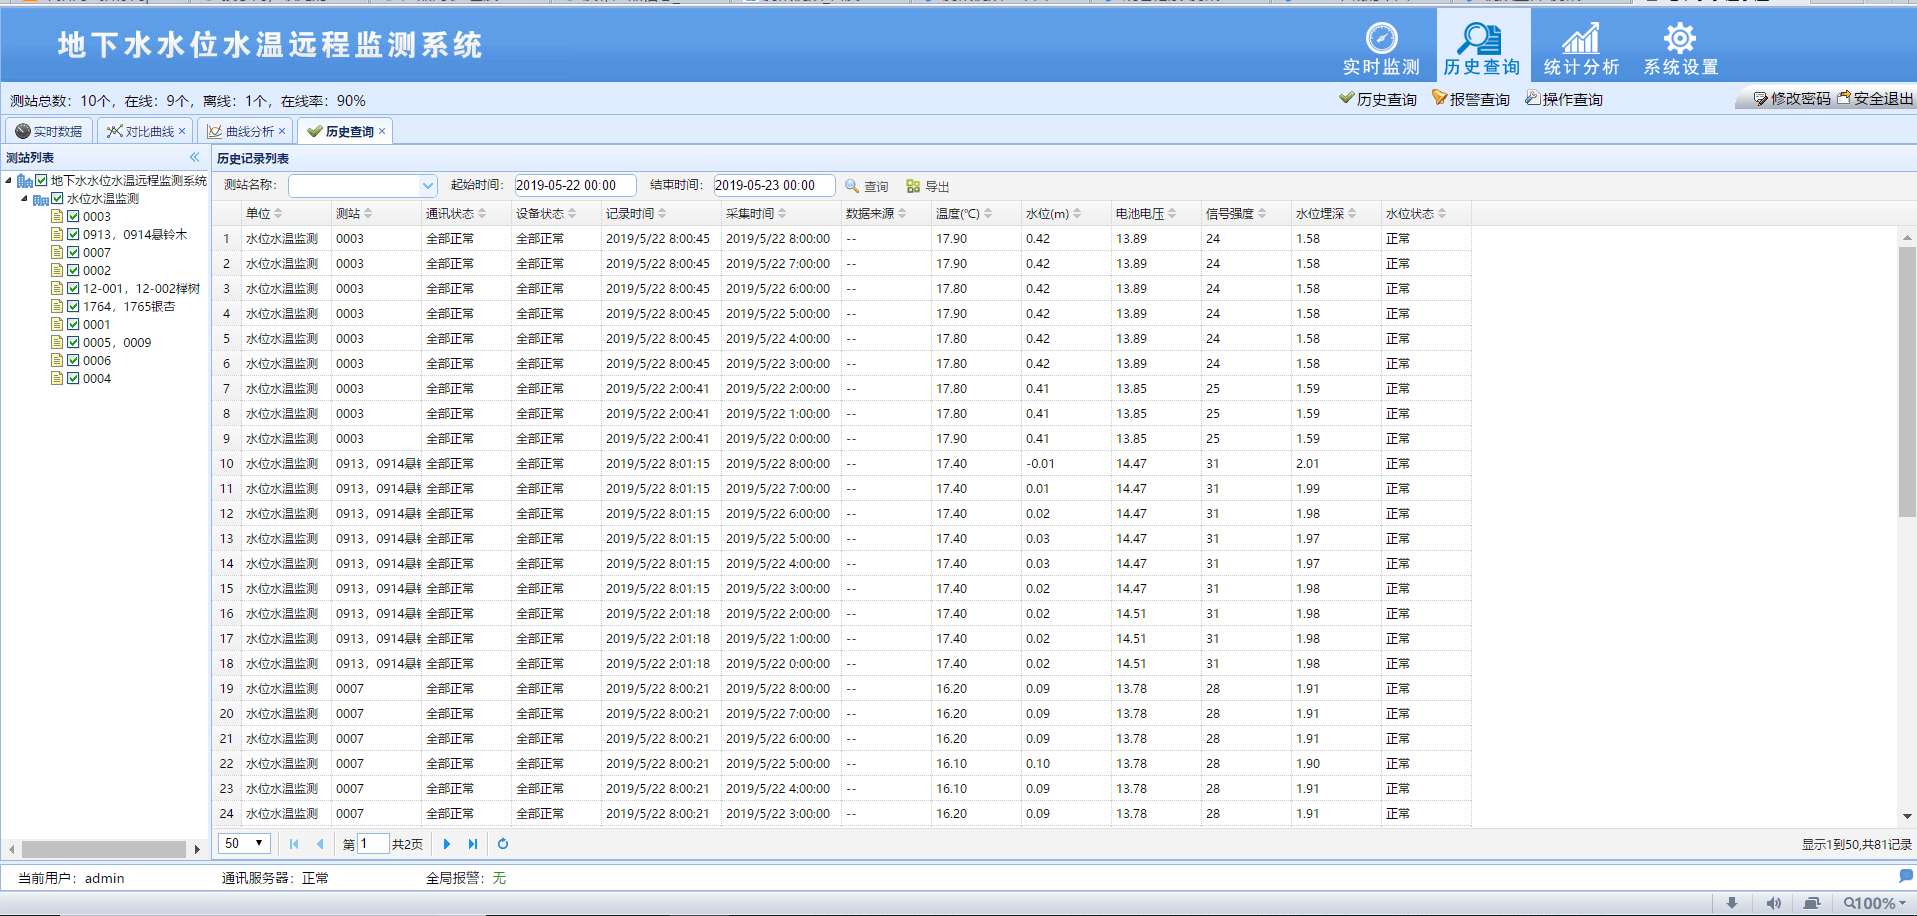The height and width of the screenshot is (916, 1917).
Task: Click 修改密码 change password
Action: [x=1792, y=99]
